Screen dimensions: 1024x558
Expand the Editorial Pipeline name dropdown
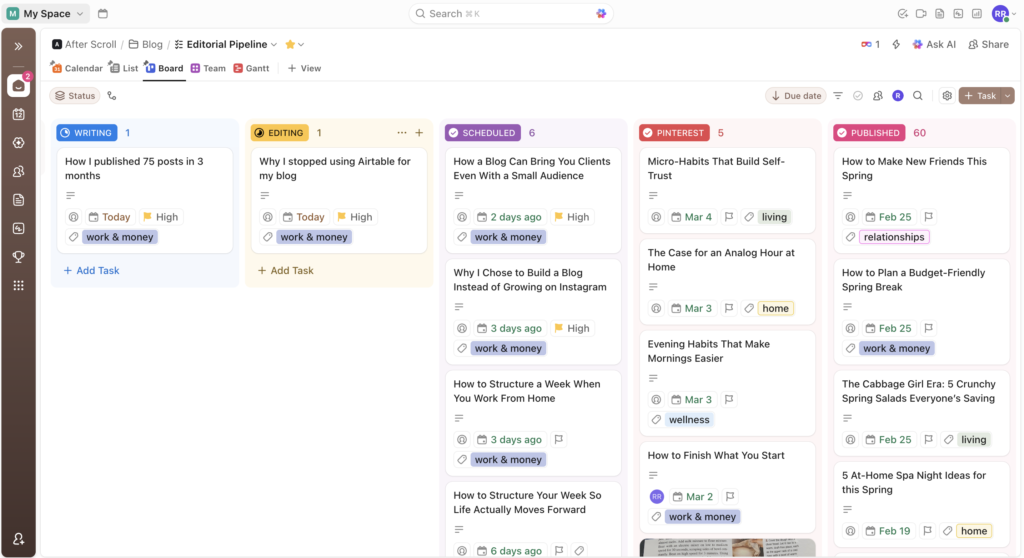click(x=274, y=44)
